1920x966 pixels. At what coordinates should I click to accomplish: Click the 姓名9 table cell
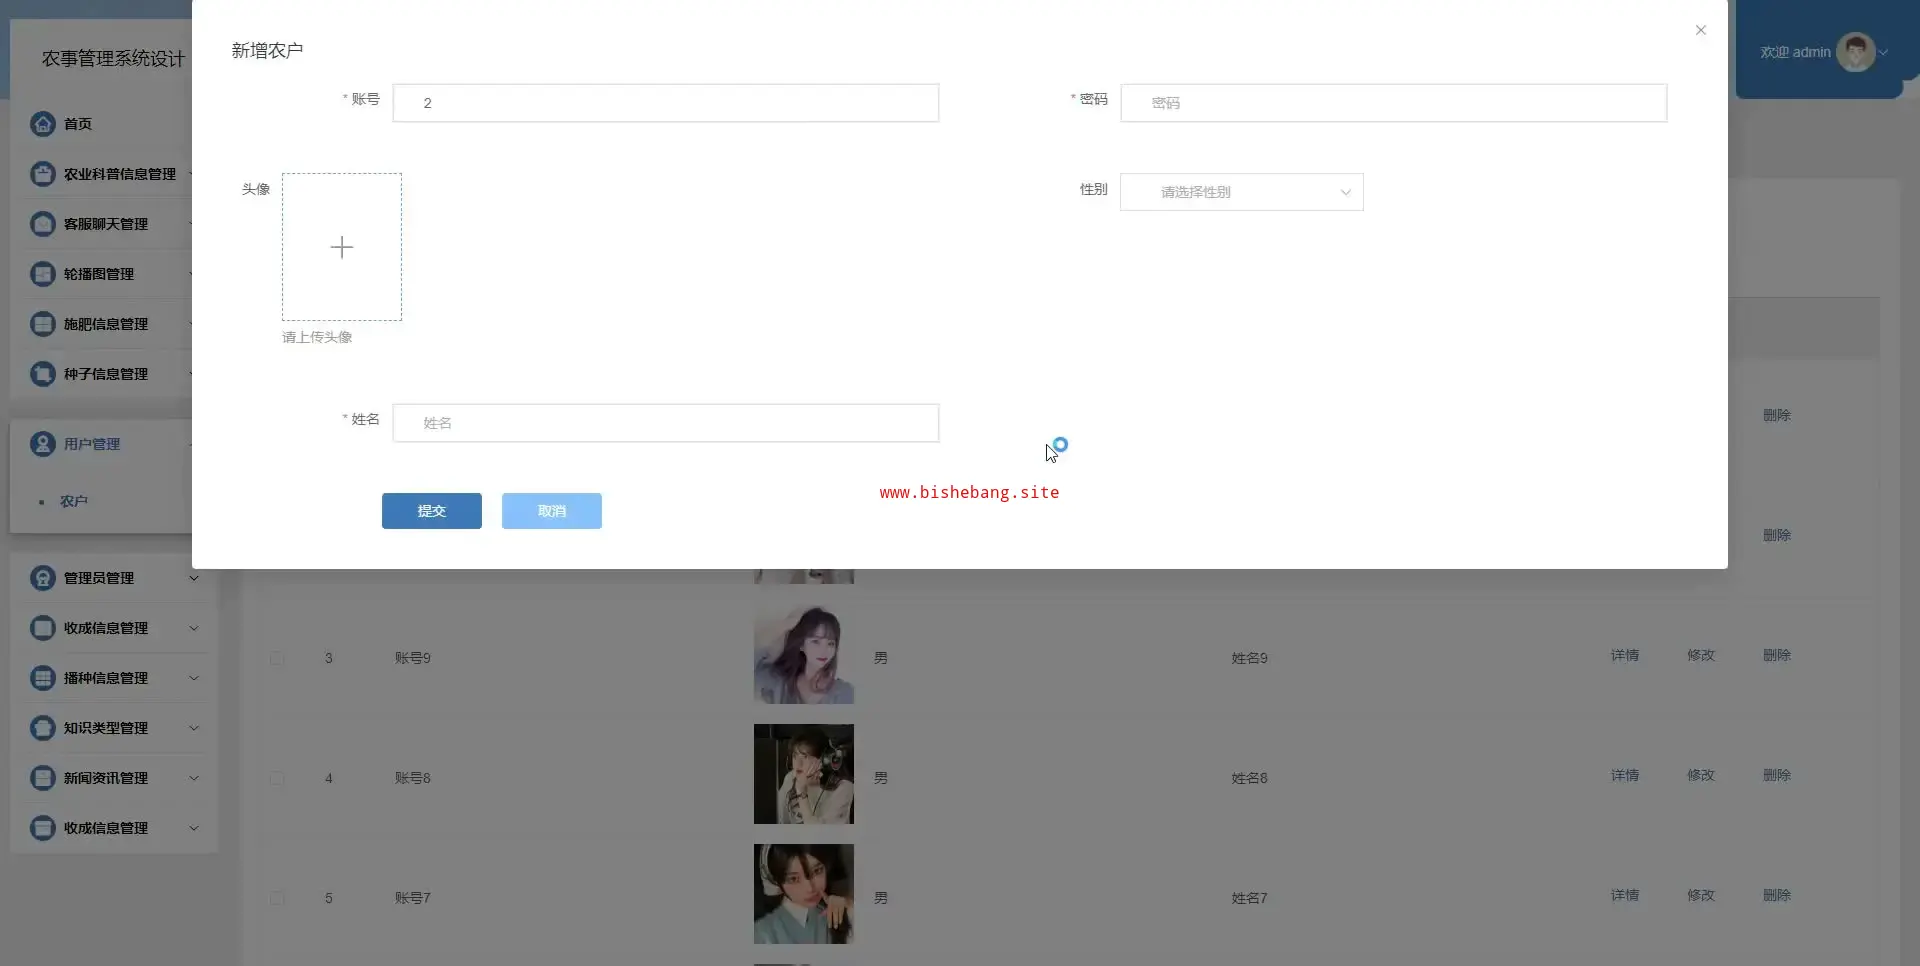(1250, 658)
